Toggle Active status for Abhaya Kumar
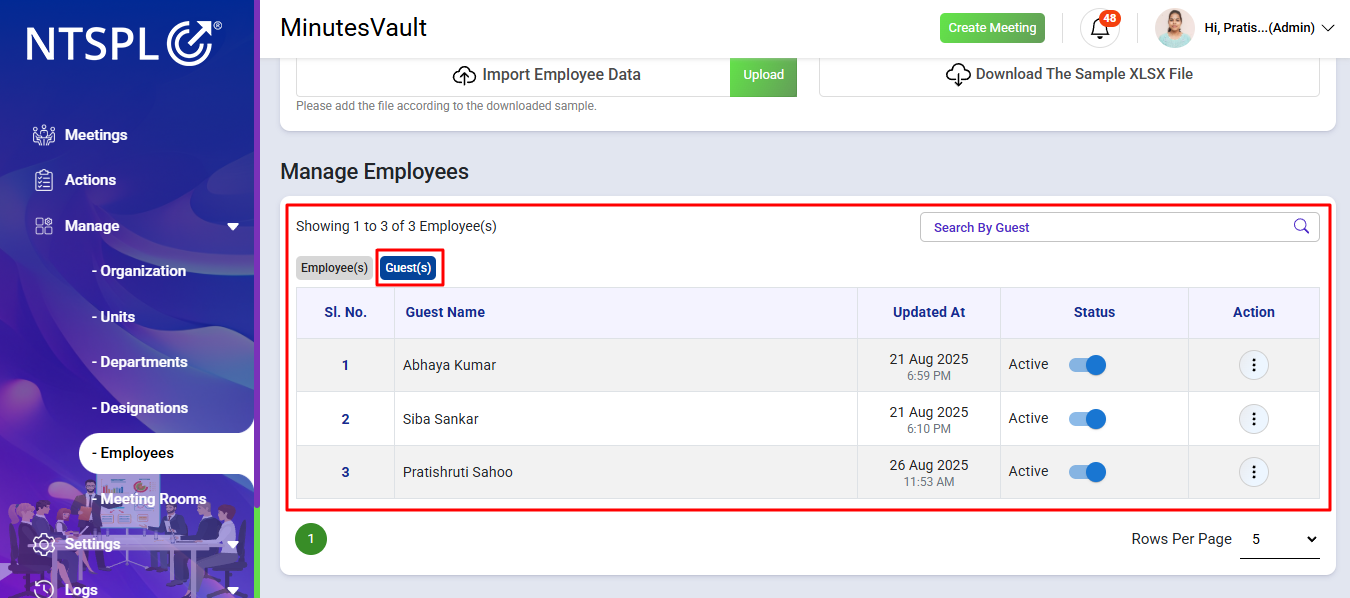1350x598 pixels. pos(1087,365)
